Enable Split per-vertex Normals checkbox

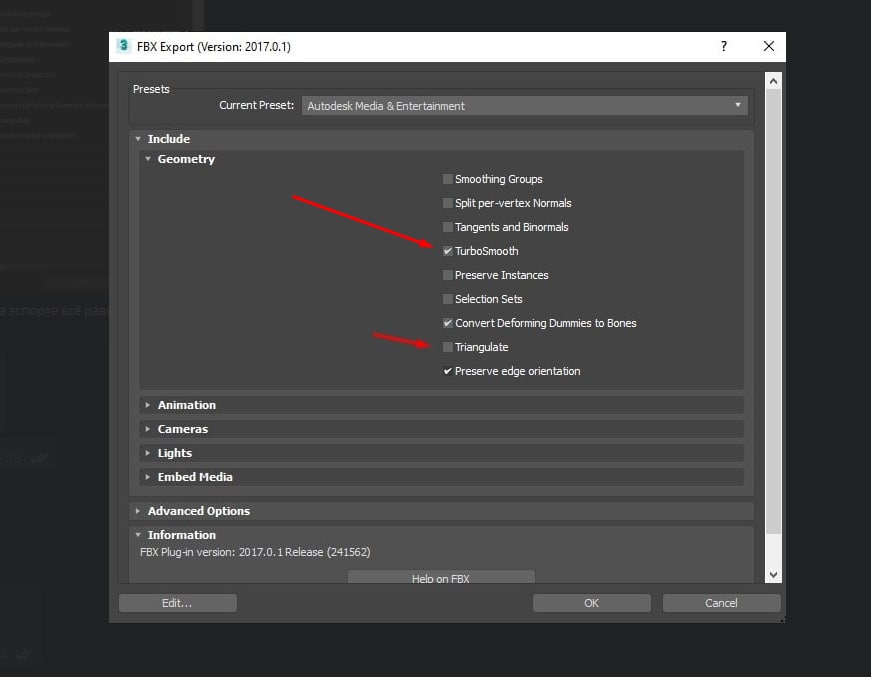(x=448, y=203)
